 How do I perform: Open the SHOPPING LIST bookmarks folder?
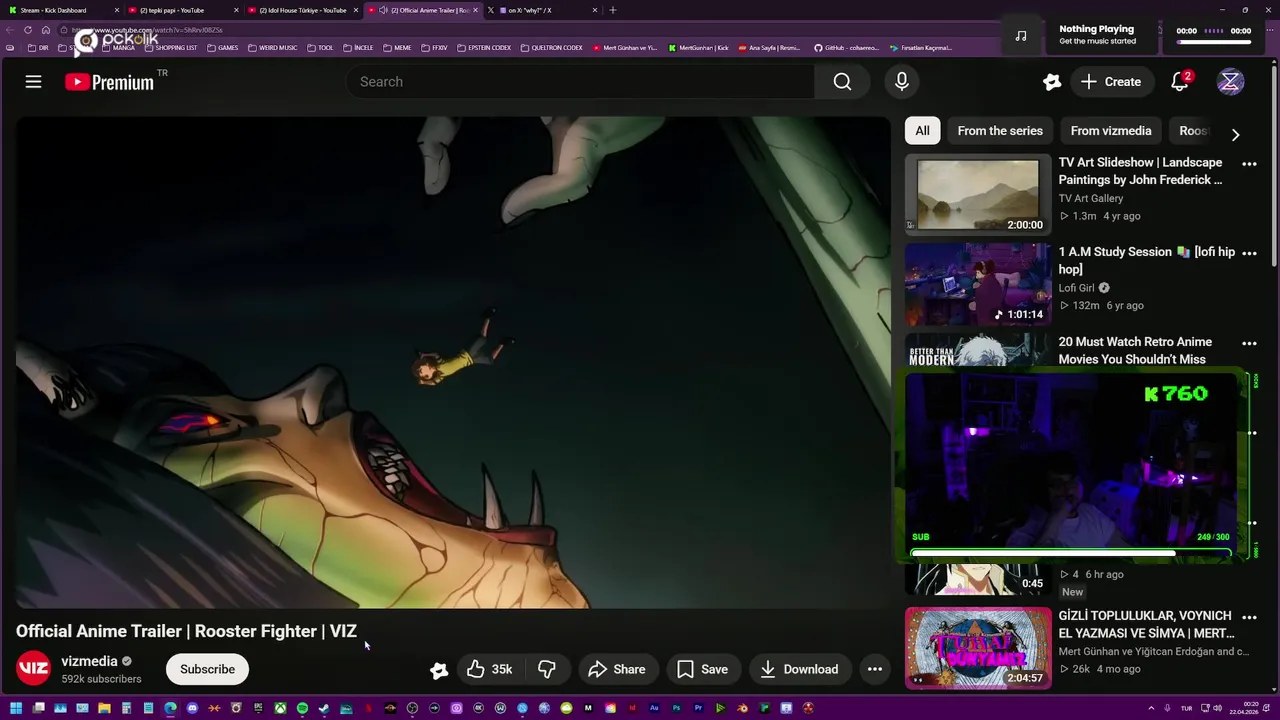click(x=171, y=48)
